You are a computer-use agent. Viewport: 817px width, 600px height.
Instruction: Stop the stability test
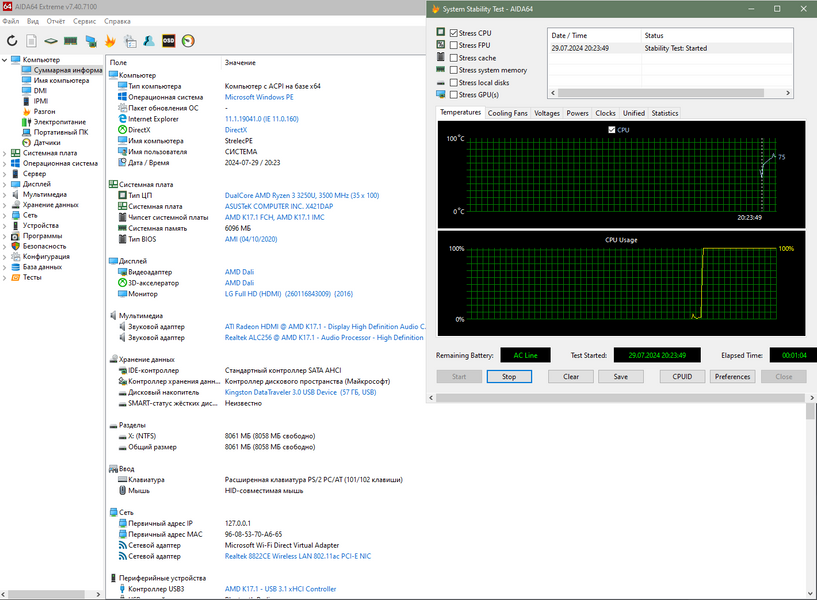(509, 377)
